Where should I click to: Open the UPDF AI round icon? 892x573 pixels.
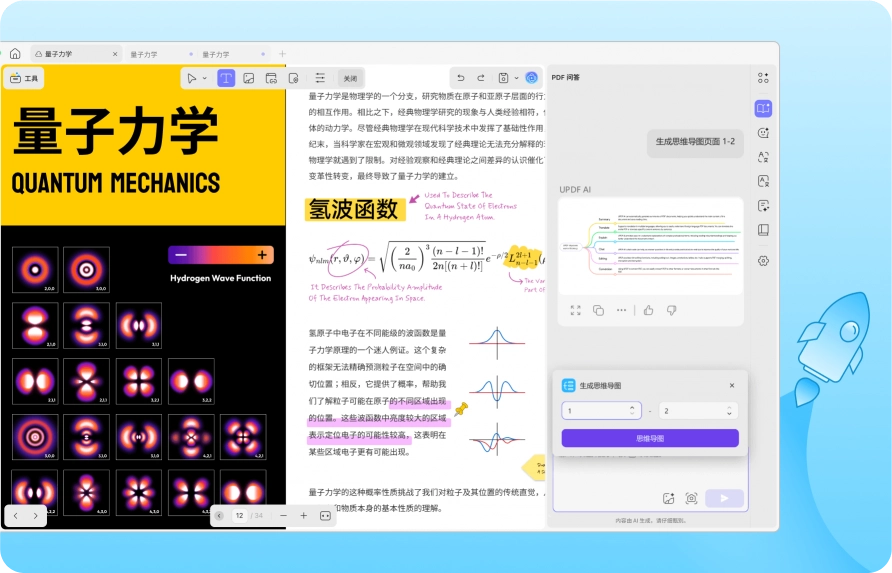point(531,78)
